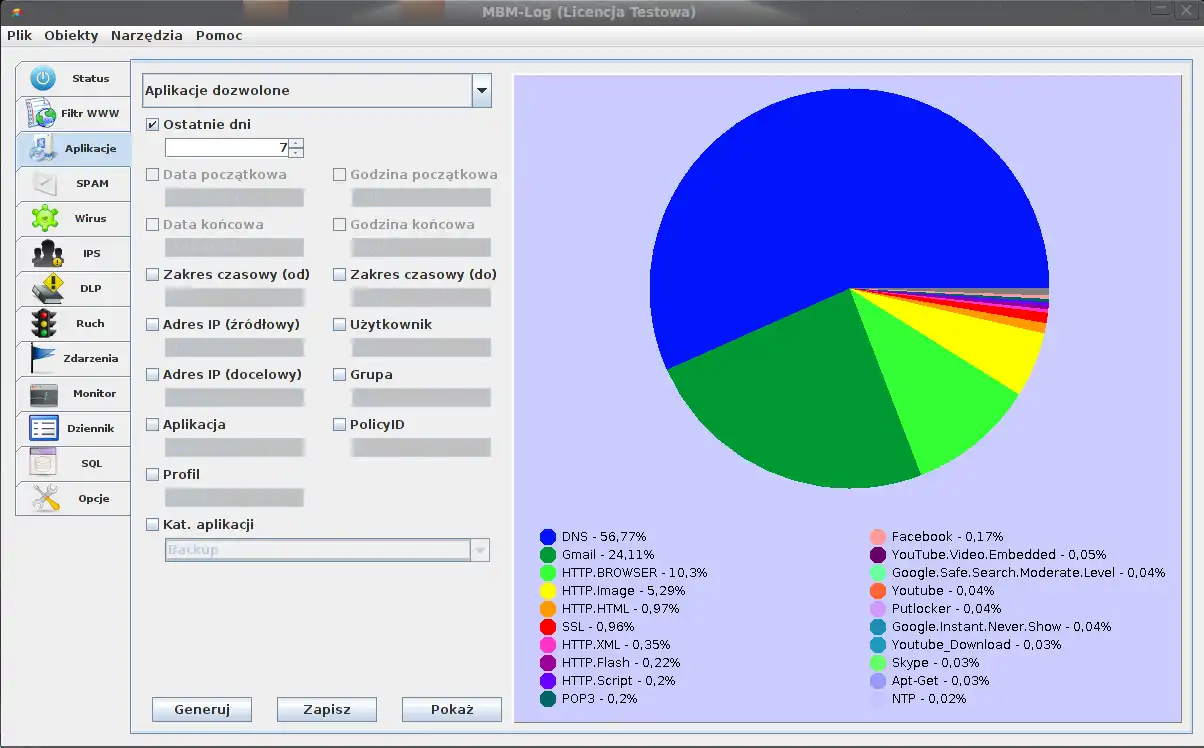Open the SQL database icon

(x=43, y=463)
